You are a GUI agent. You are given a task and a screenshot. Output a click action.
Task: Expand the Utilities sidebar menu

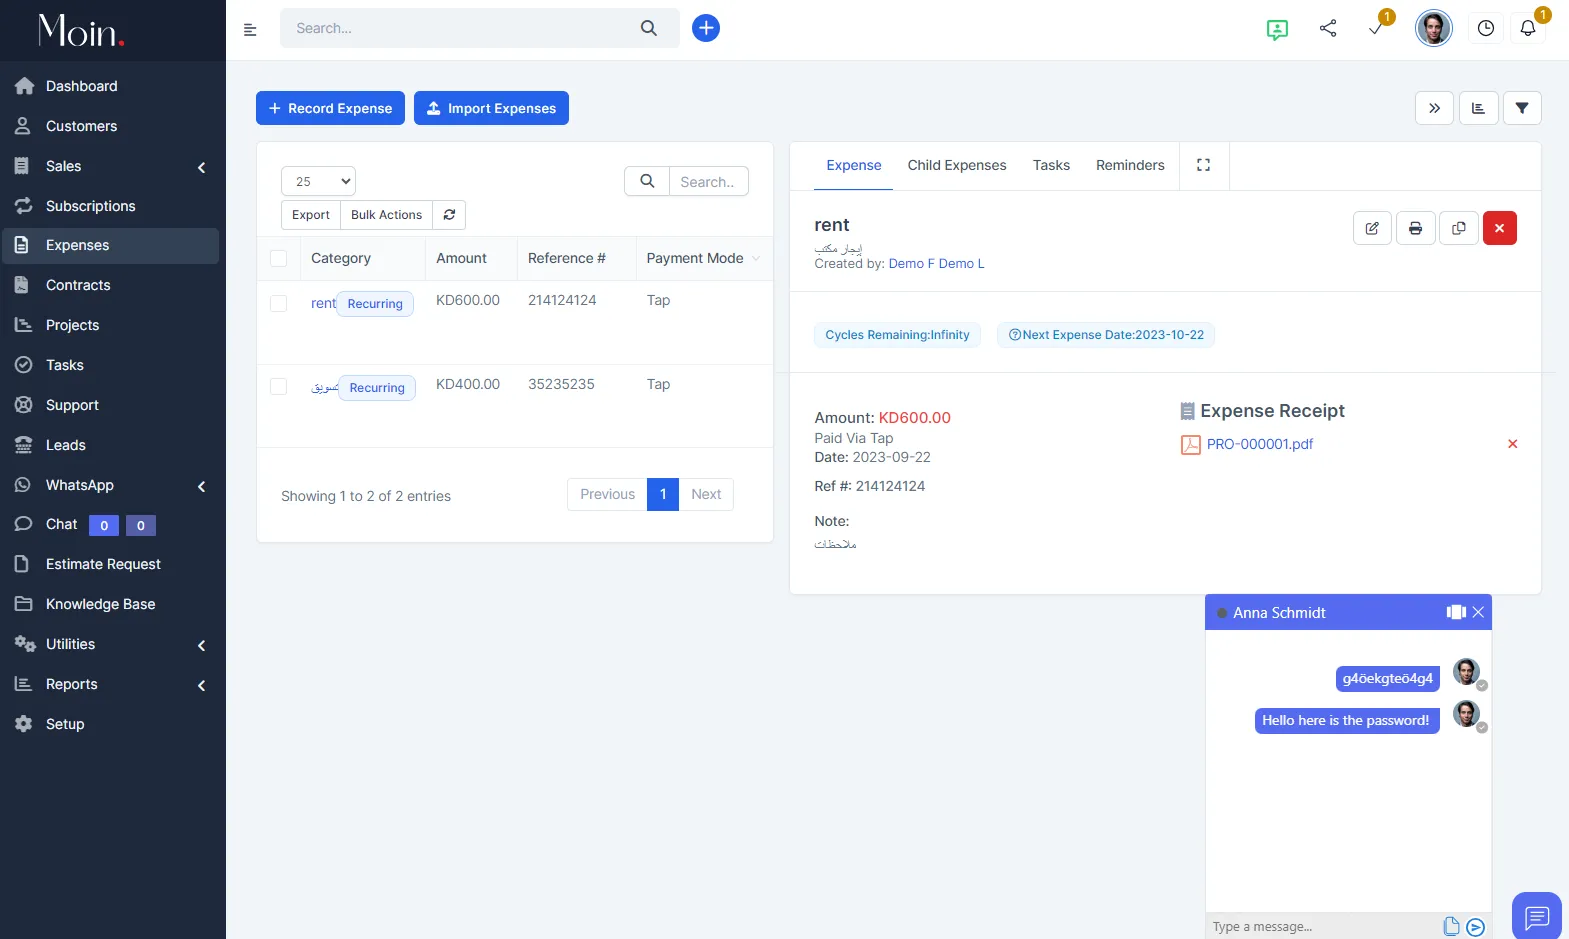pyautogui.click(x=111, y=645)
